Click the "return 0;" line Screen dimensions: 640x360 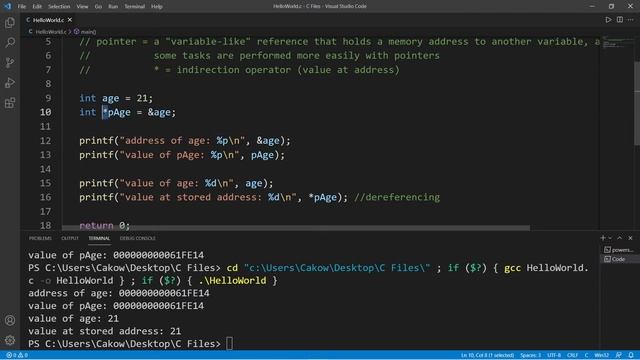(104, 225)
